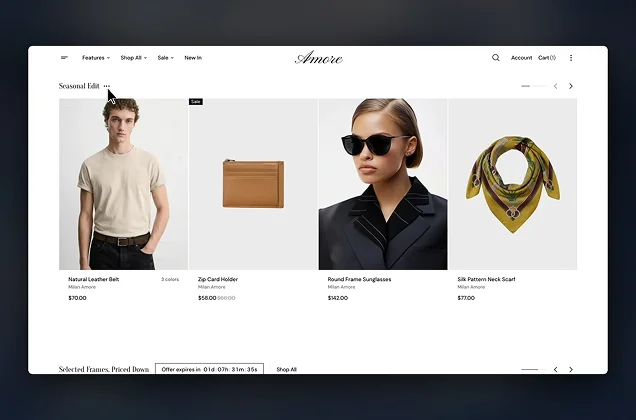636x420 pixels.
Task: Open Cart (1)
Action: click(547, 58)
